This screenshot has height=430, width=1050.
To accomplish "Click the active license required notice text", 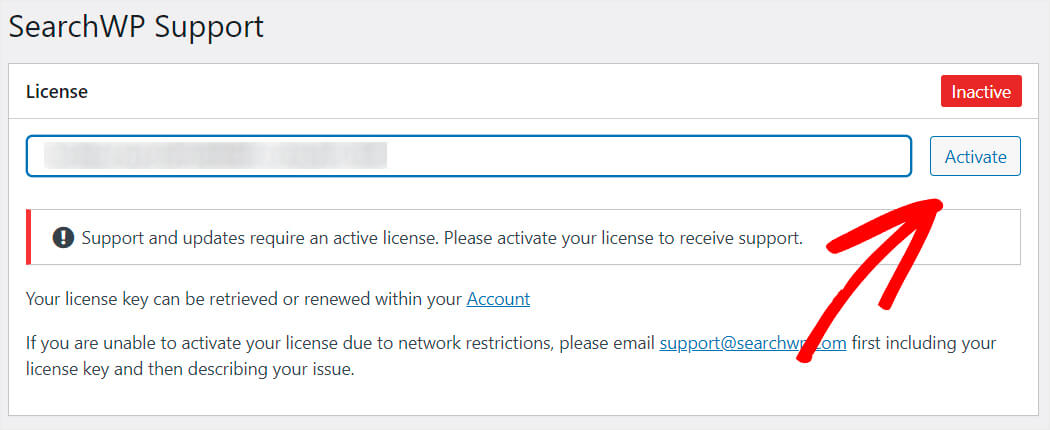I will (x=442, y=238).
